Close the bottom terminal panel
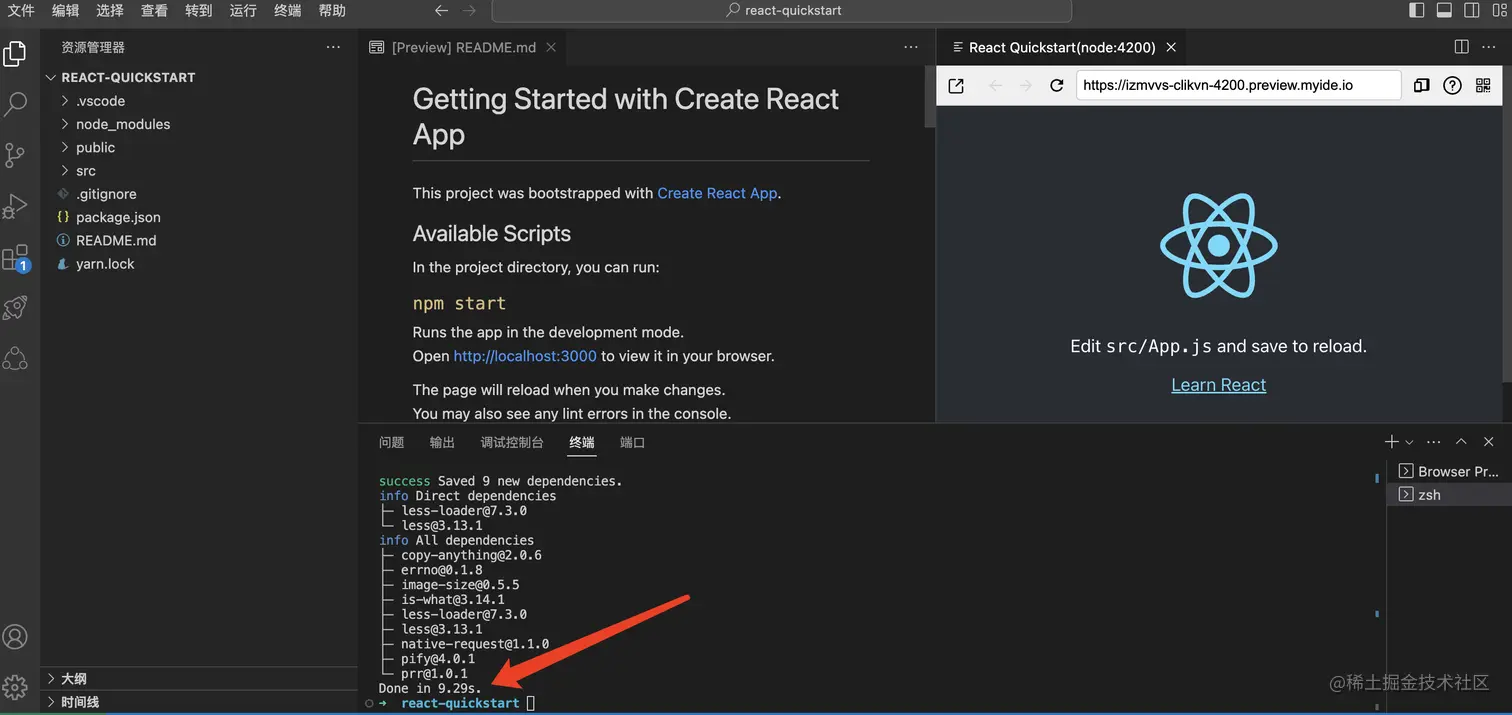This screenshot has height=715, width=1512. click(1489, 442)
